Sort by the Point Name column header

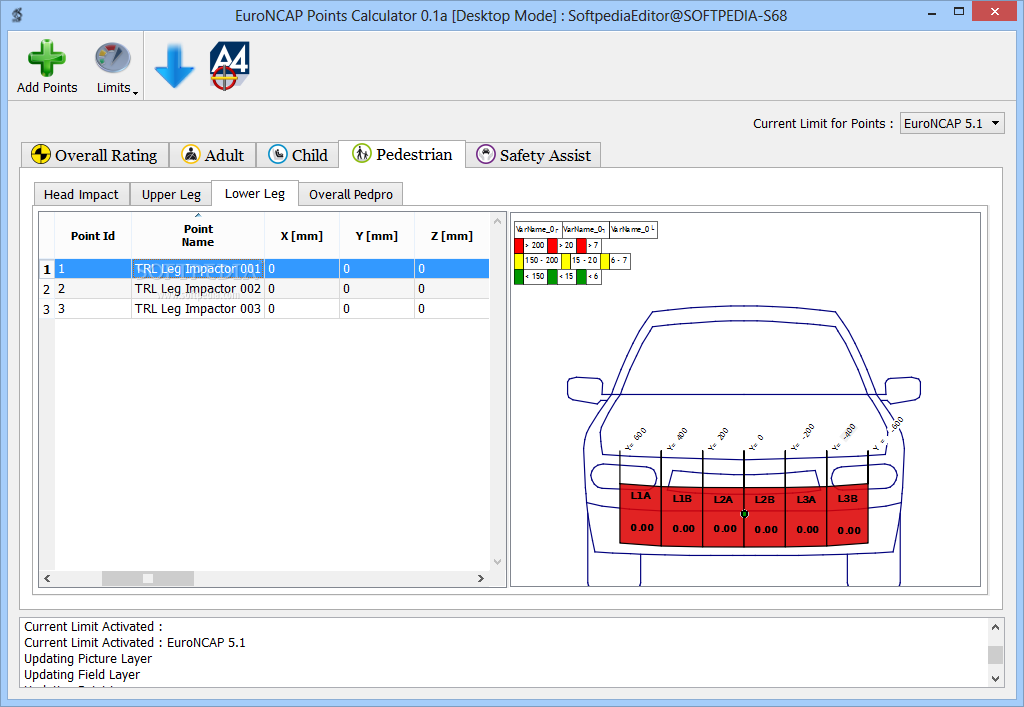(x=198, y=236)
